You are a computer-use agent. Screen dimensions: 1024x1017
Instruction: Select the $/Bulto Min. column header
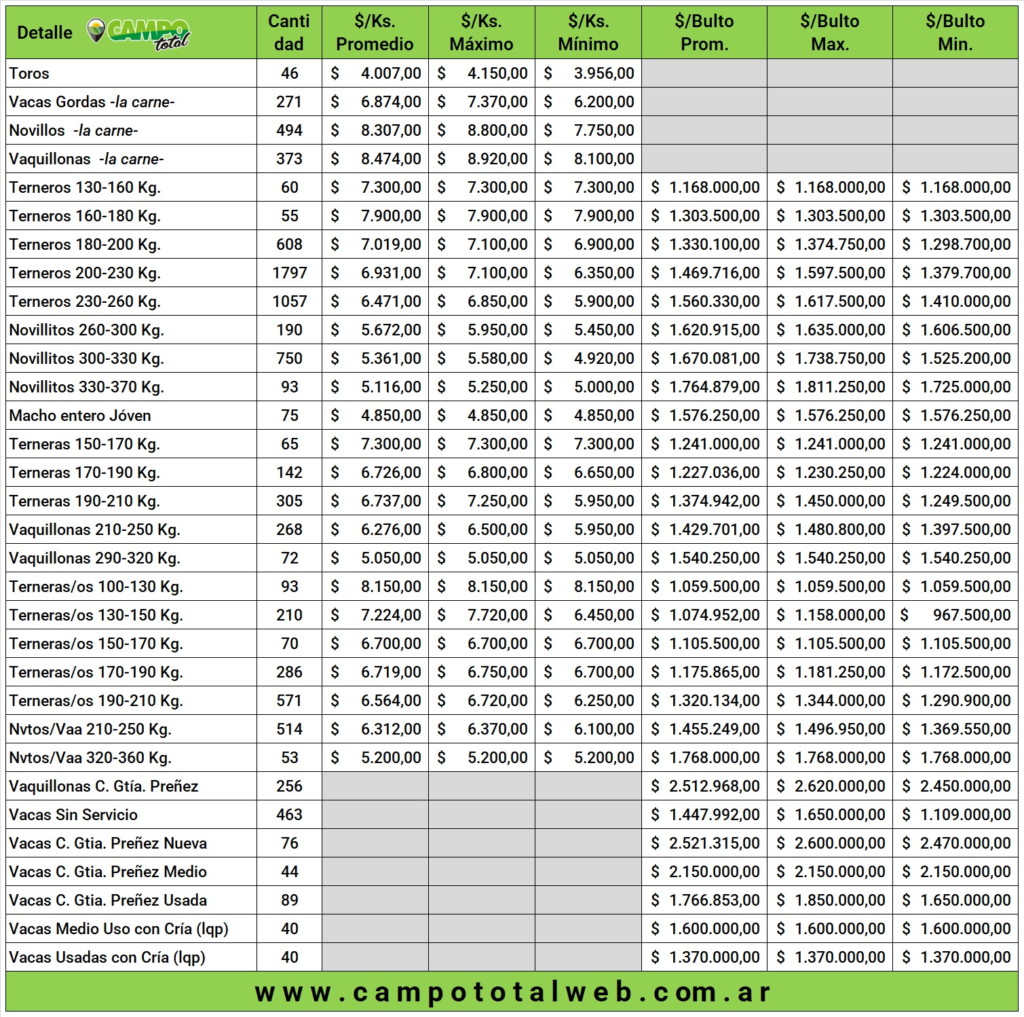[956, 32]
